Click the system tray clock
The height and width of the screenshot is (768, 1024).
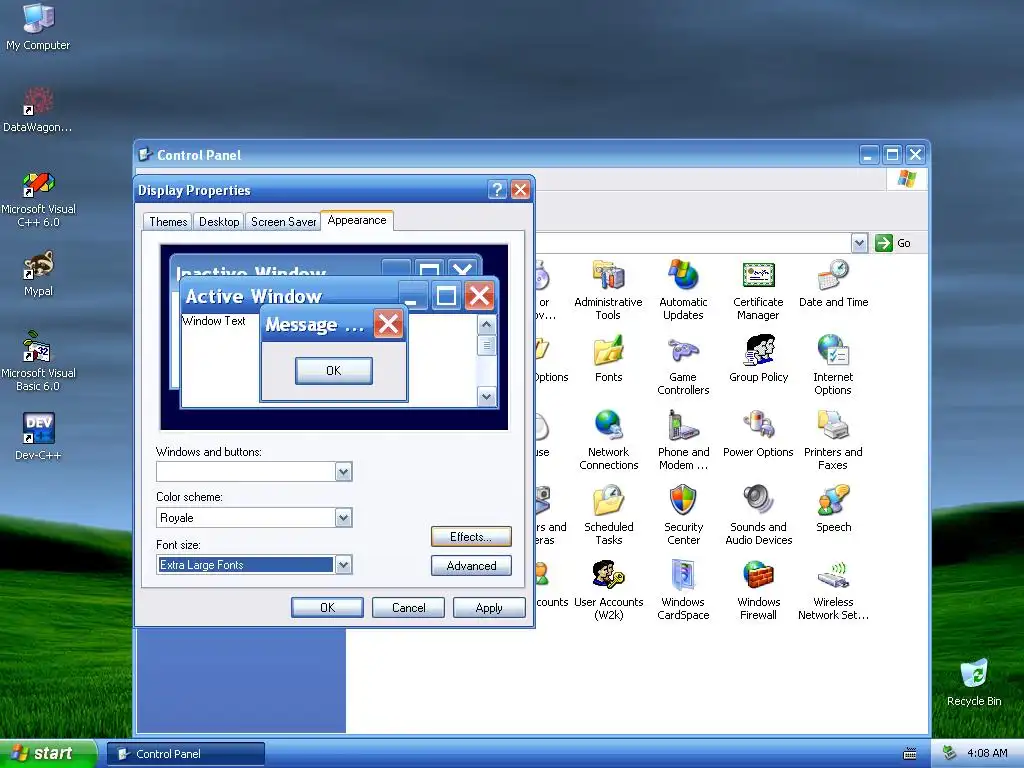pos(987,753)
